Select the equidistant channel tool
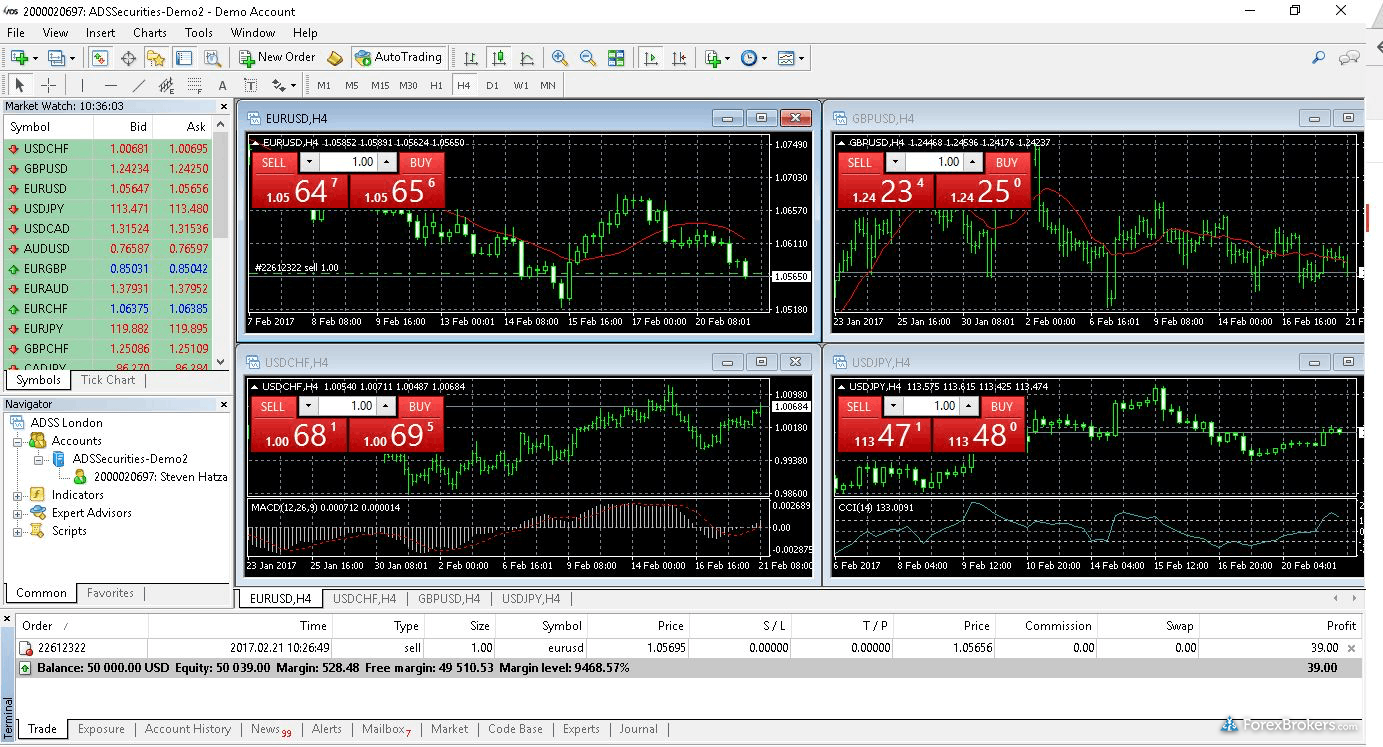The width and height of the screenshot is (1383, 747). pos(166,85)
